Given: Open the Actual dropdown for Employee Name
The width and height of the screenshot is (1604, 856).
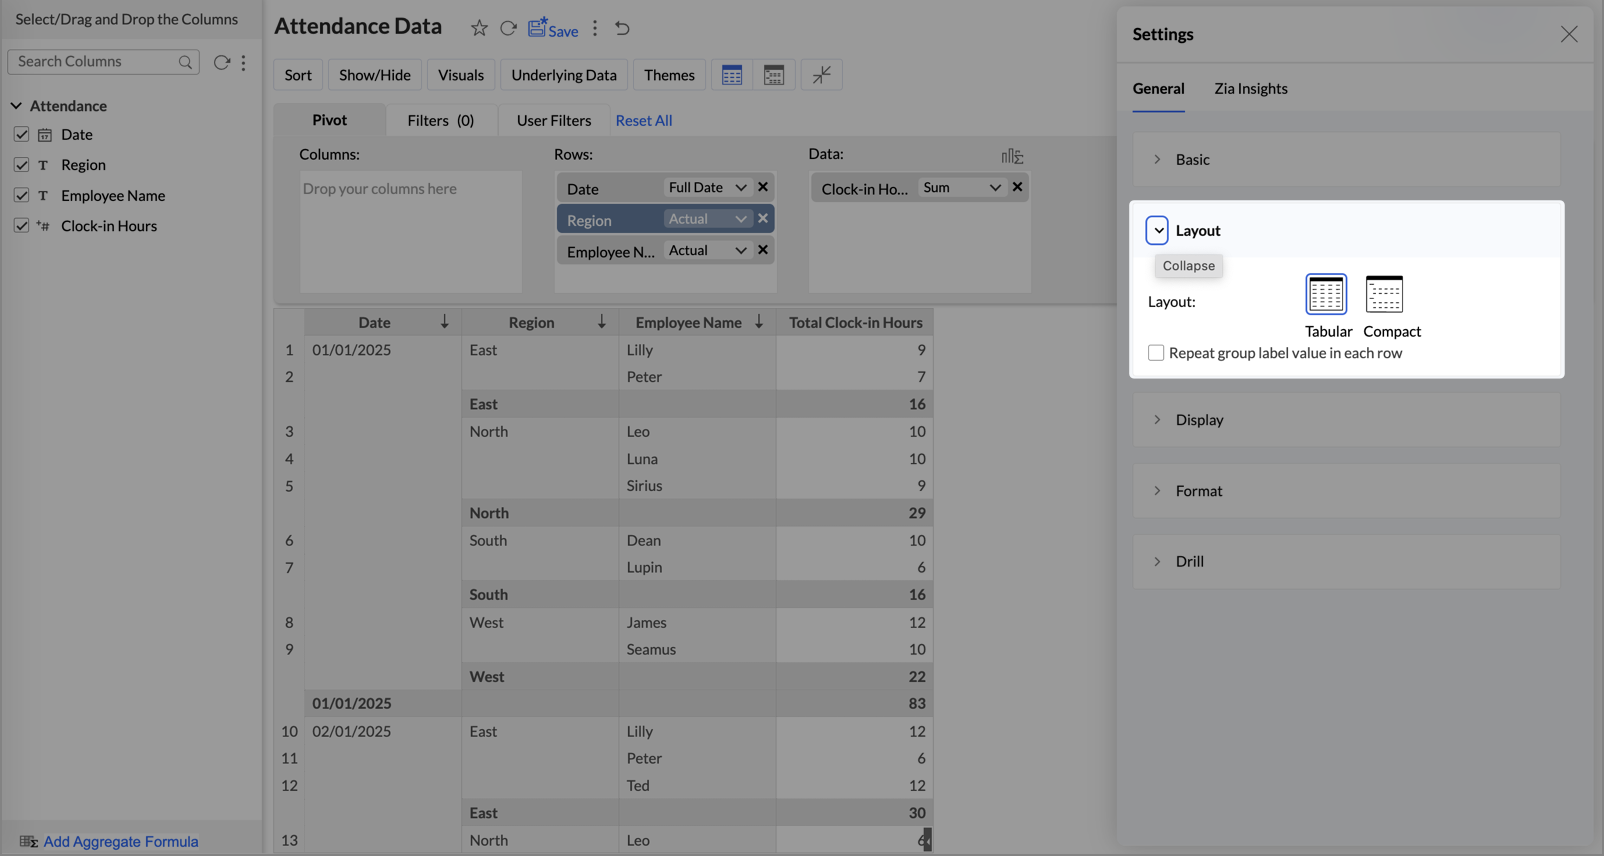Looking at the screenshot, I should 707,250.
